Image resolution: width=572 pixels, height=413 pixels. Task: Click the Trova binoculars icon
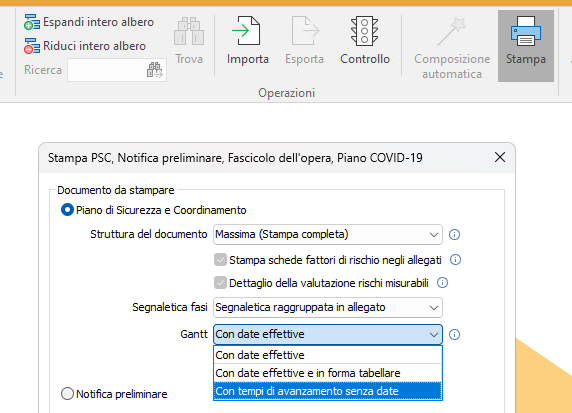click(189, 31)
